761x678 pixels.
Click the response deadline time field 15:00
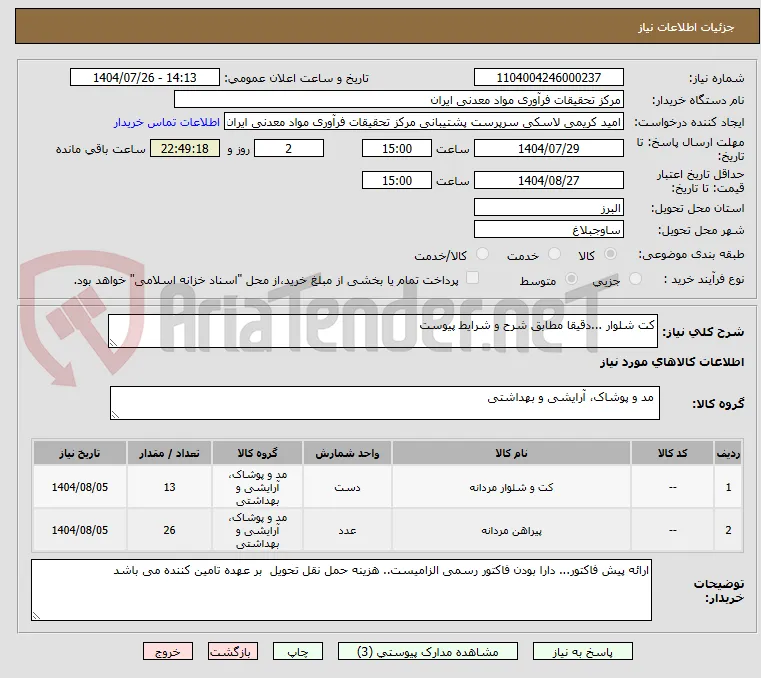tap(397, 149)
